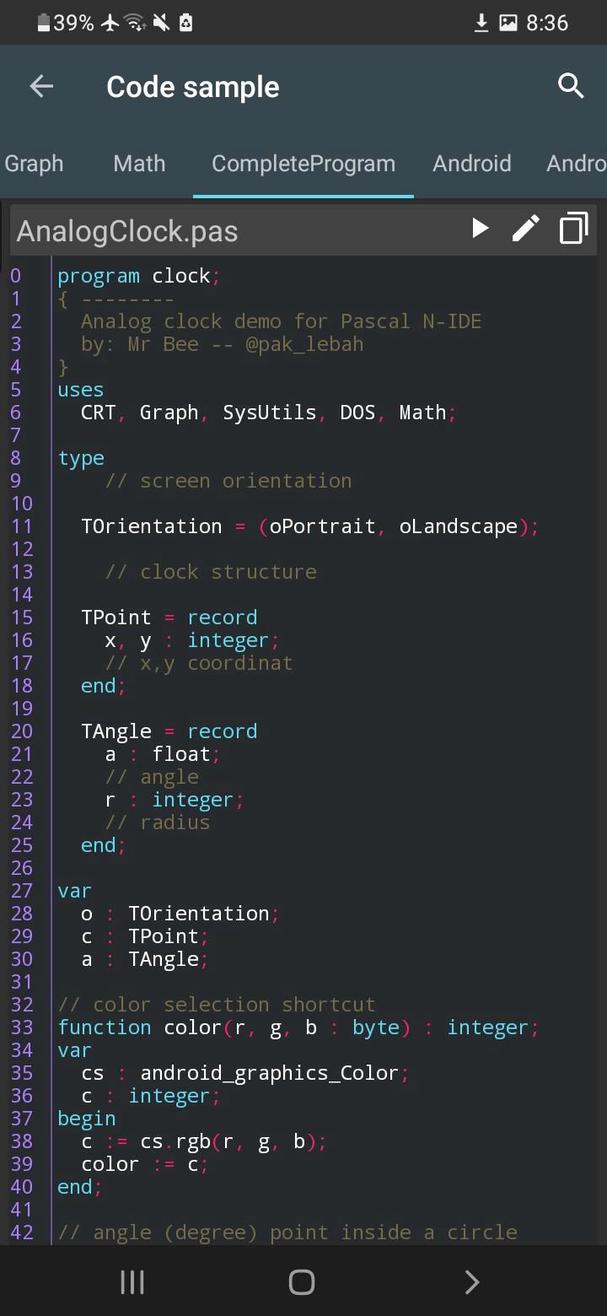Tap the download icon in status bar
This screenshot has height=1316, width=607.
480,20
